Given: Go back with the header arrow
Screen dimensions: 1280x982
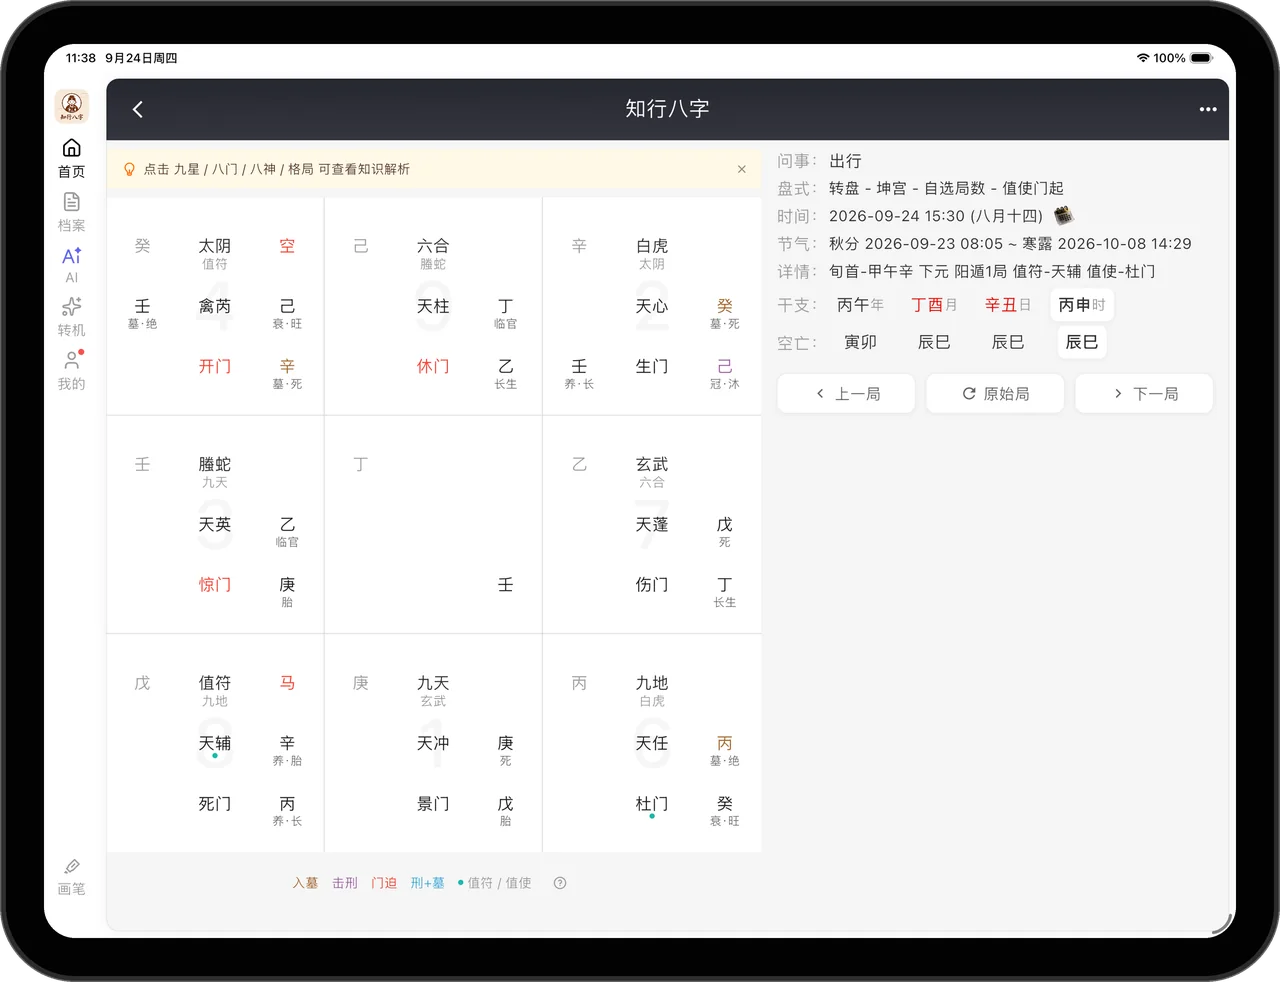Looking at the screenshot, I should pos(138,109).
